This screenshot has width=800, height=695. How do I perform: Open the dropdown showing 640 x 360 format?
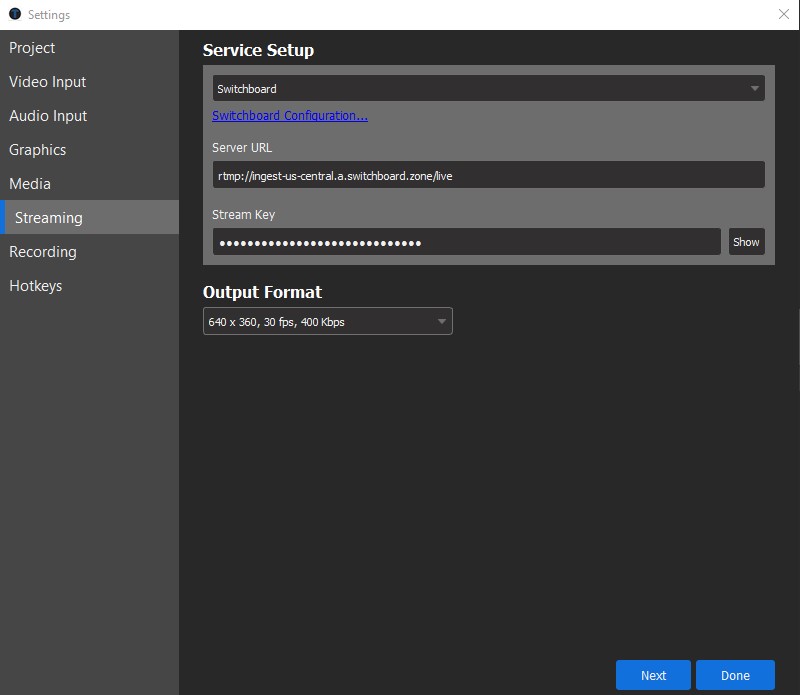point(327,320)
